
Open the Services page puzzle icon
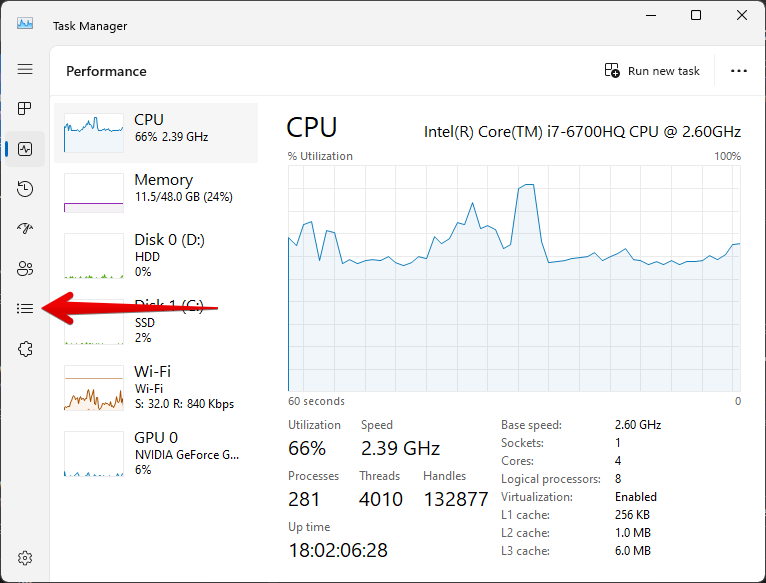25,348
